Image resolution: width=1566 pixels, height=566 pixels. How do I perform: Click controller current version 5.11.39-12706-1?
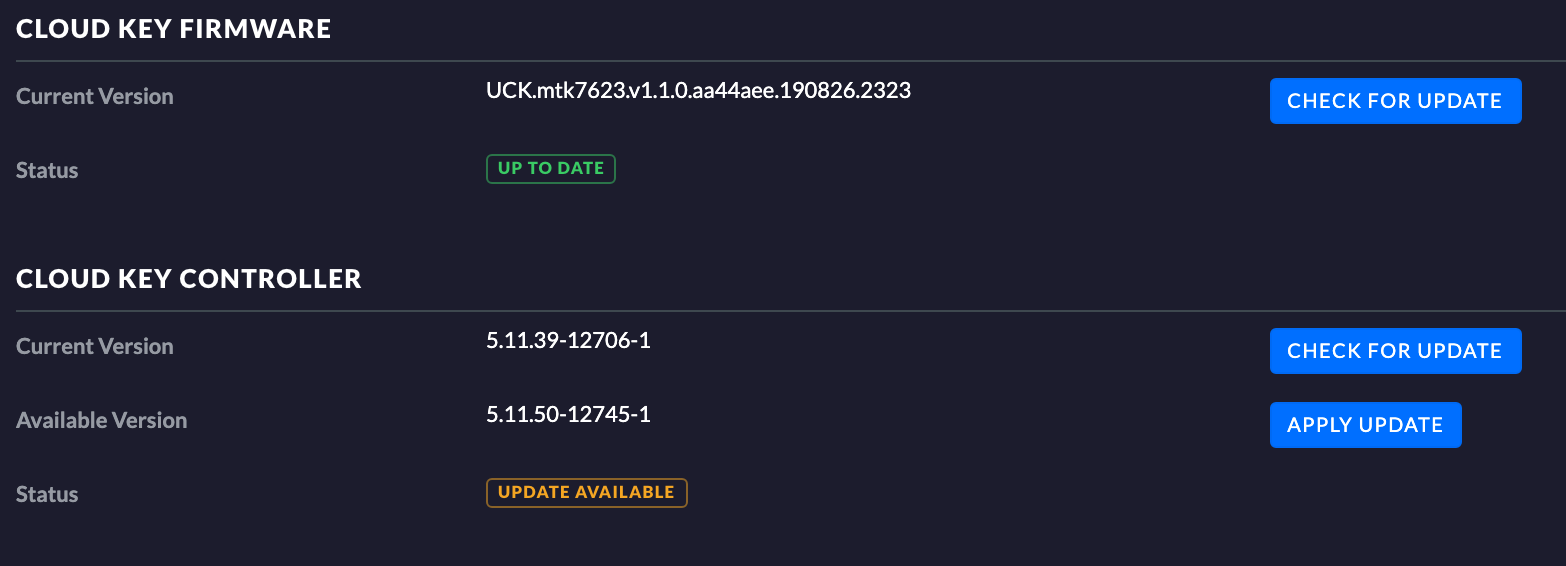(x=568, y=341)
